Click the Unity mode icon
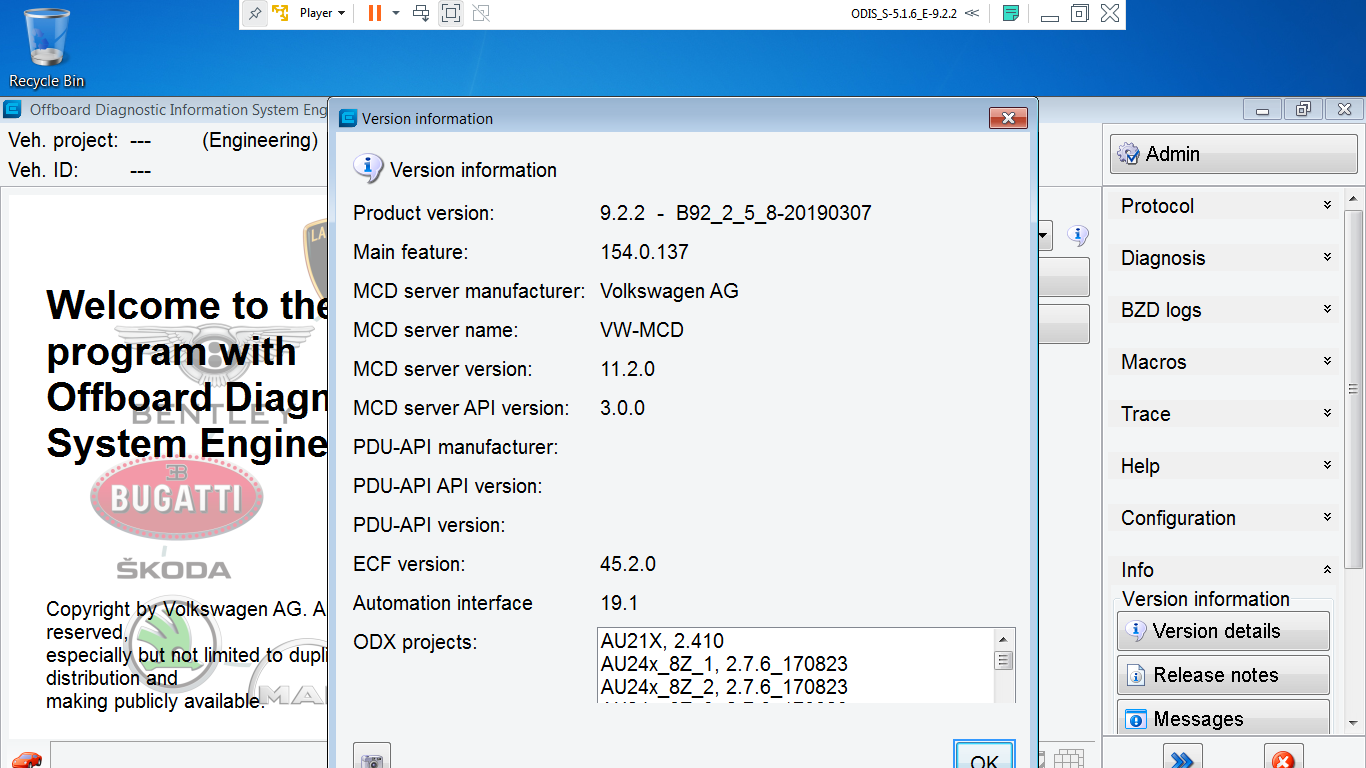The image size is (1366, 768). pos(481,13)
